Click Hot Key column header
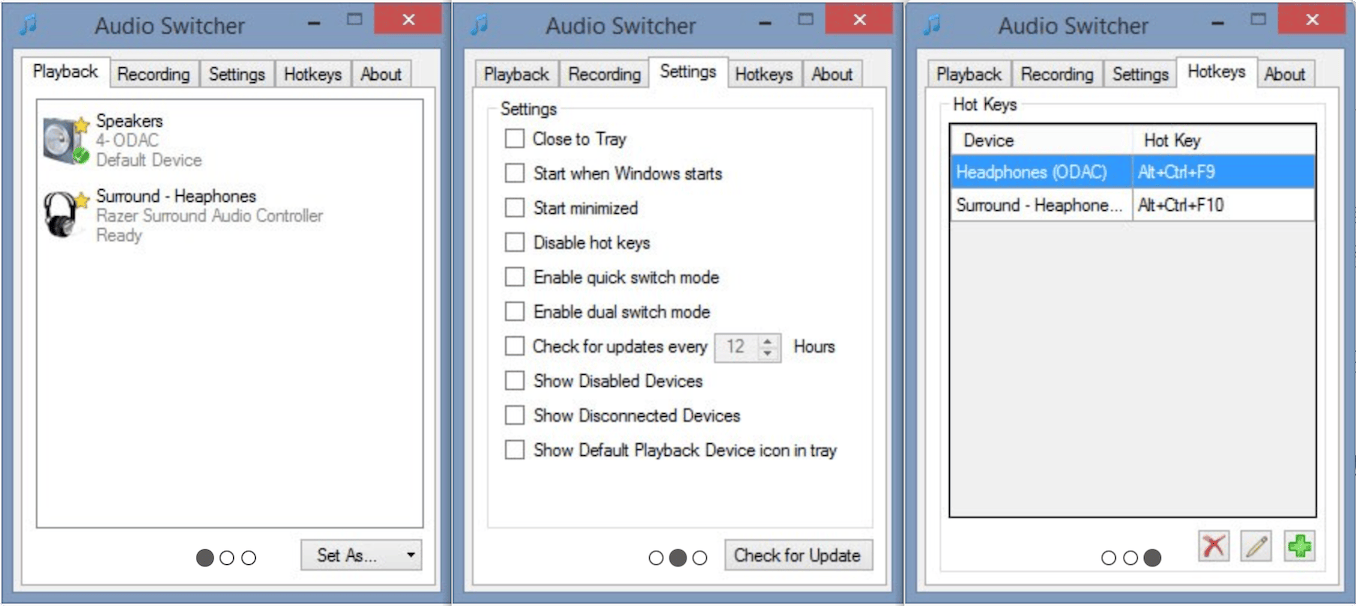 coord(1223,140)
